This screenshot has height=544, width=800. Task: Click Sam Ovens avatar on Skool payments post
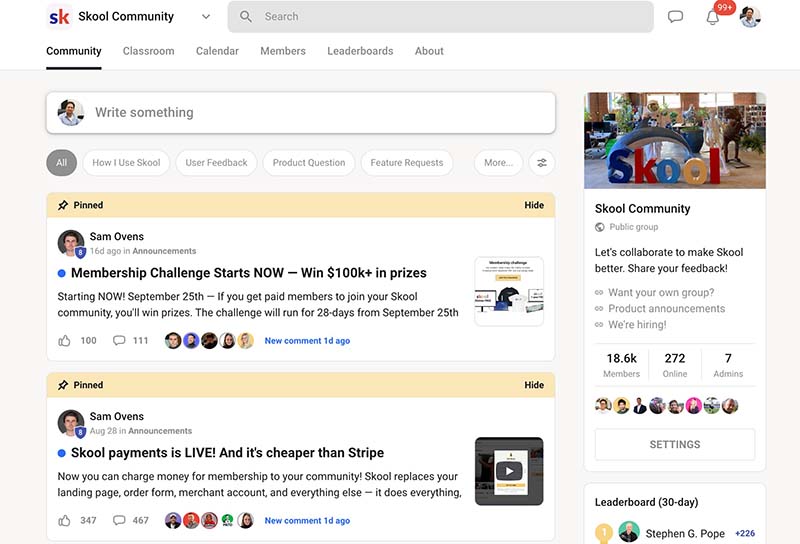[x=71, y=423]
